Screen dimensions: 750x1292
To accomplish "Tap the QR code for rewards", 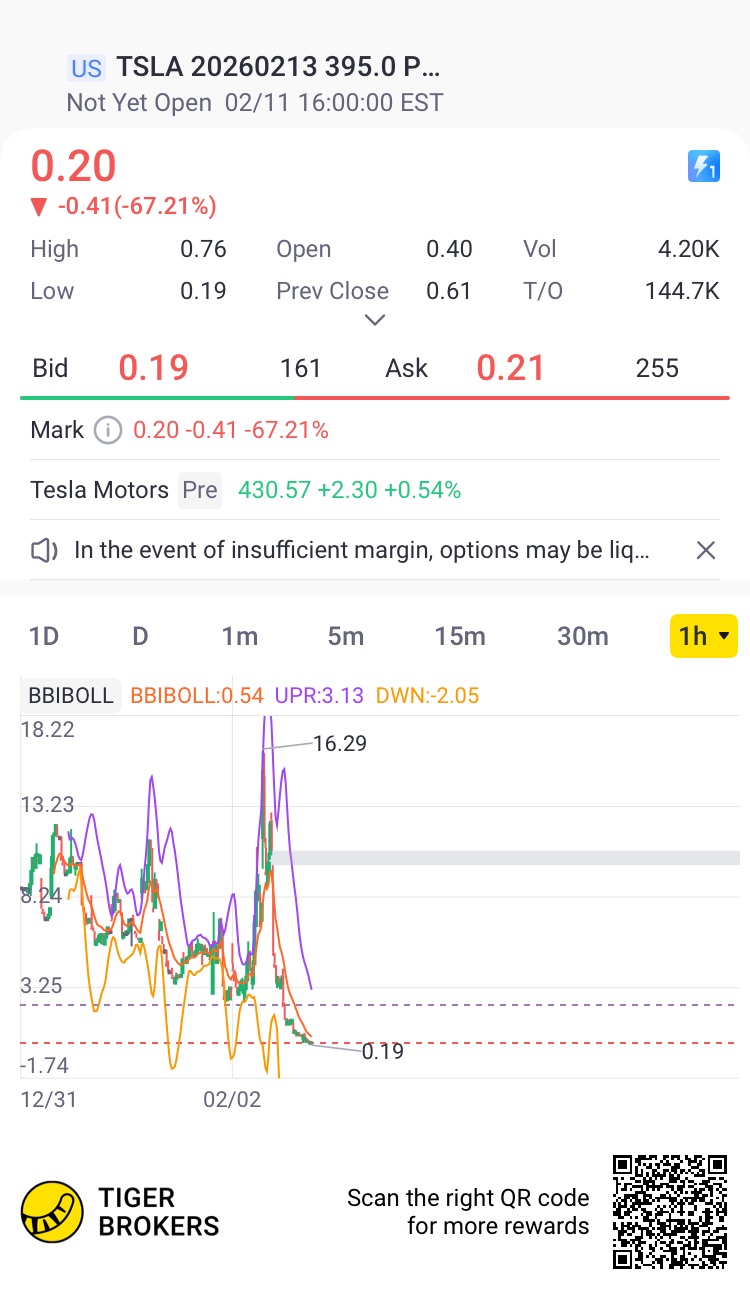I will (x=670, y=1211).
